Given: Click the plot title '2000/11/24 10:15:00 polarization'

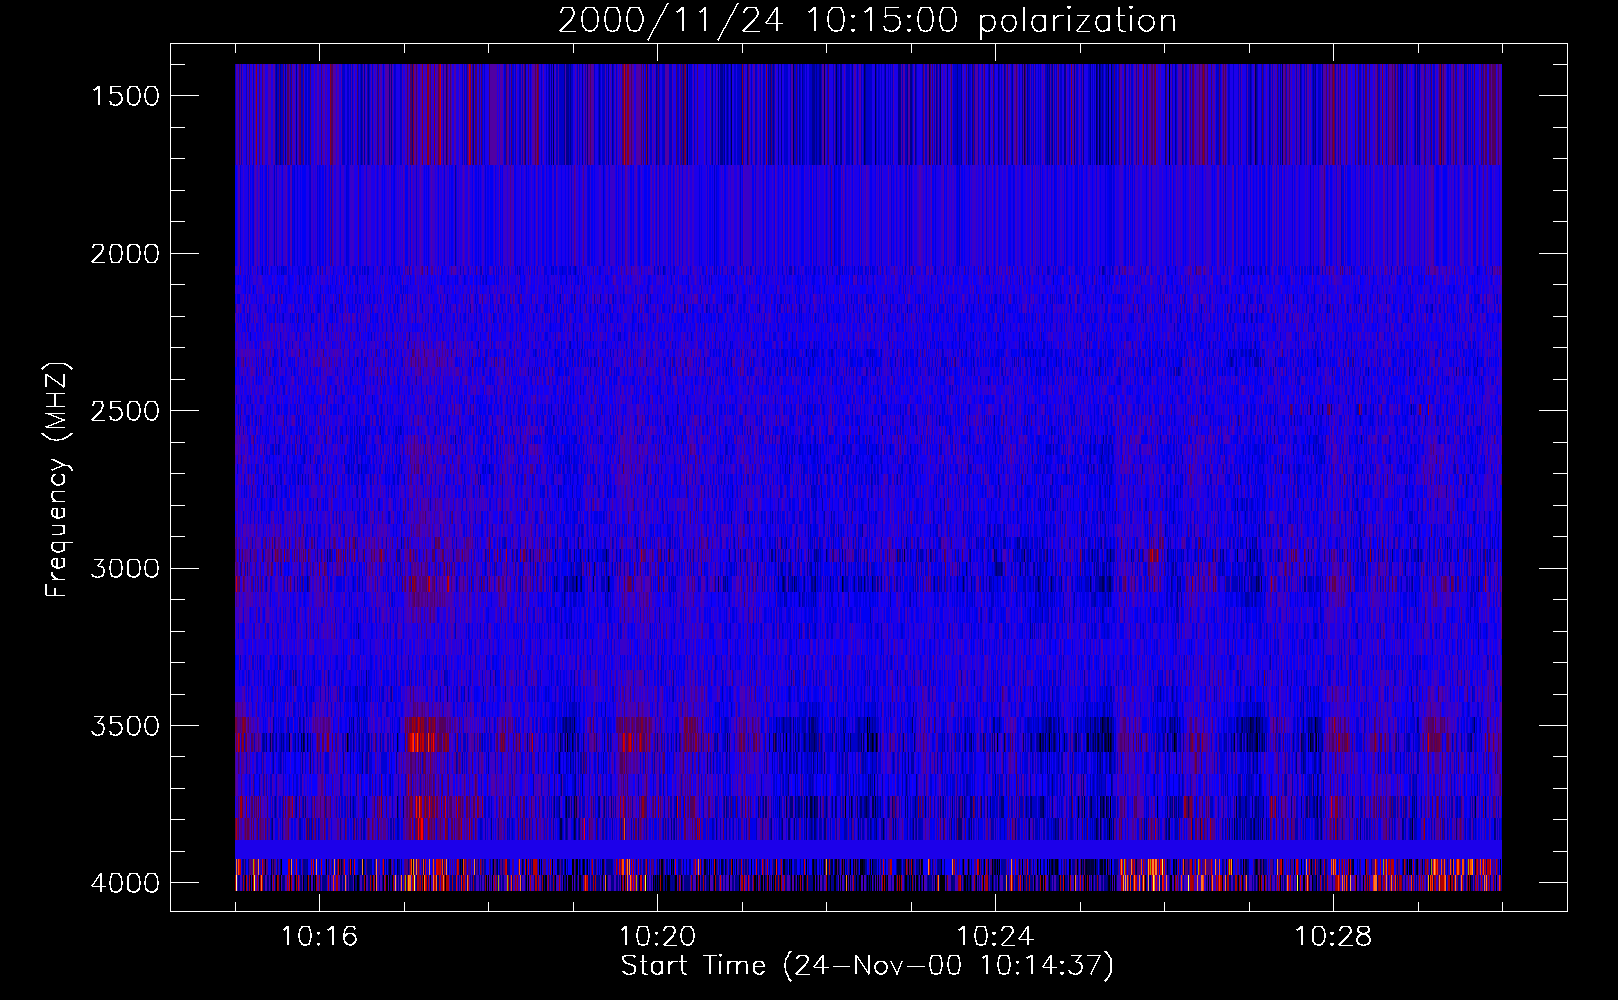Looking at the screenshot, I should [x=867, y=21].
